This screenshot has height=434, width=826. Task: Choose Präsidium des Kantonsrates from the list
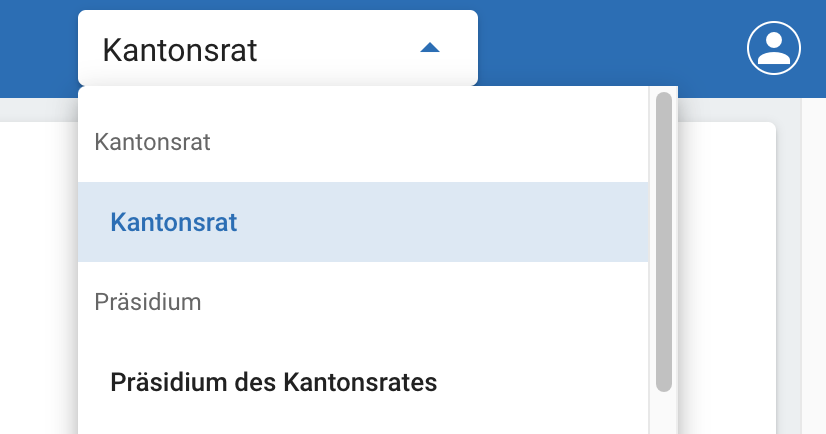point(273,382)
